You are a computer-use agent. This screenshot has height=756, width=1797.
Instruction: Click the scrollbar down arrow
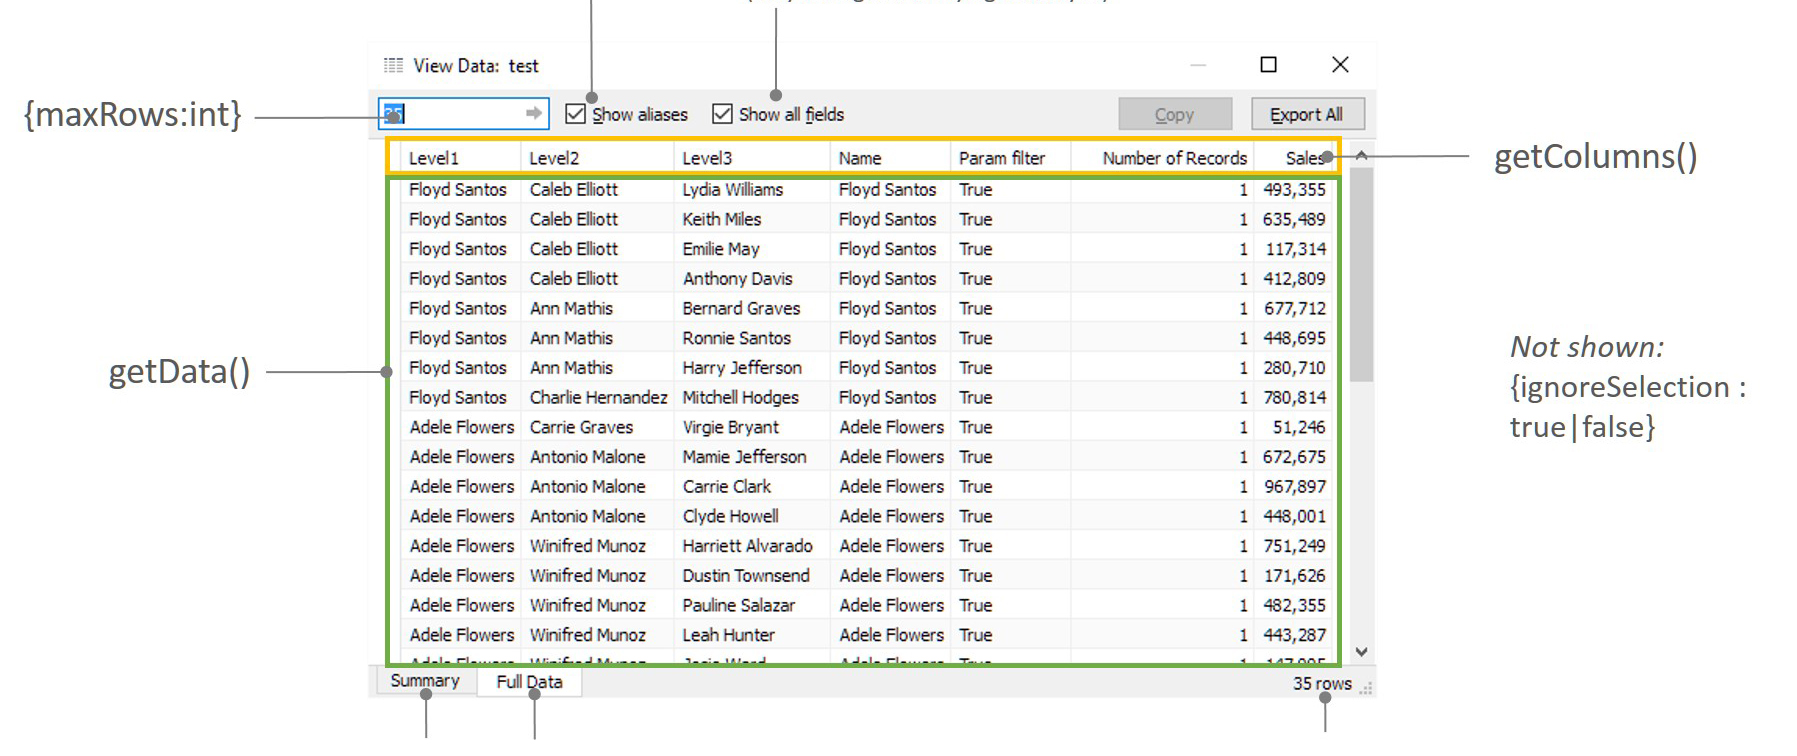coord(1361,652)
